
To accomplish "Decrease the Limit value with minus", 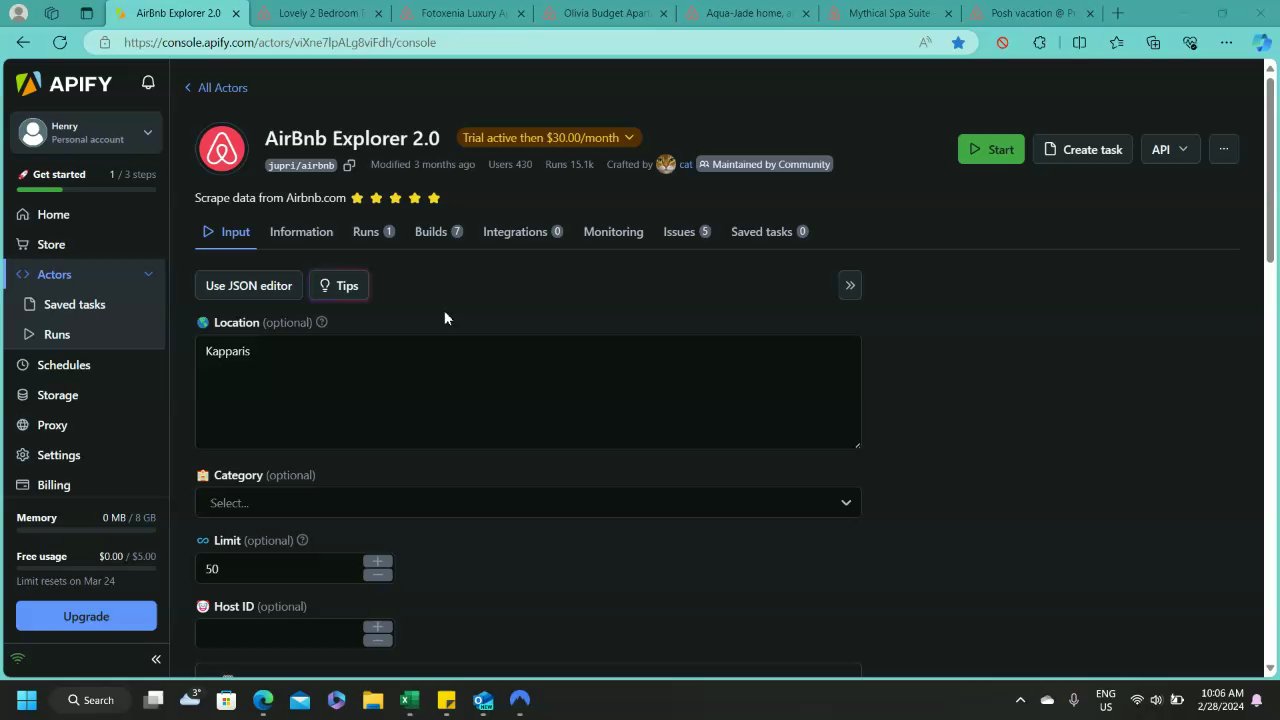I will pos(378,575).
